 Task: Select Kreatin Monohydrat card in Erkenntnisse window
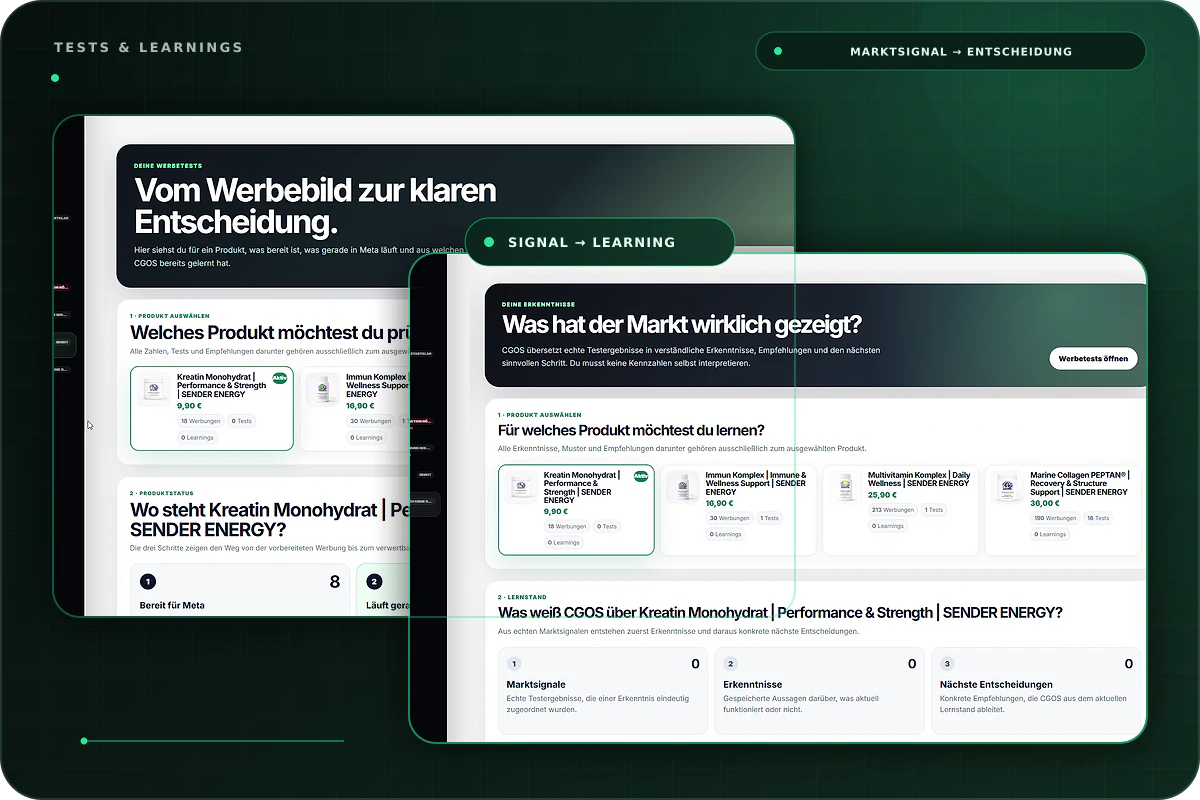coord(576,510)
